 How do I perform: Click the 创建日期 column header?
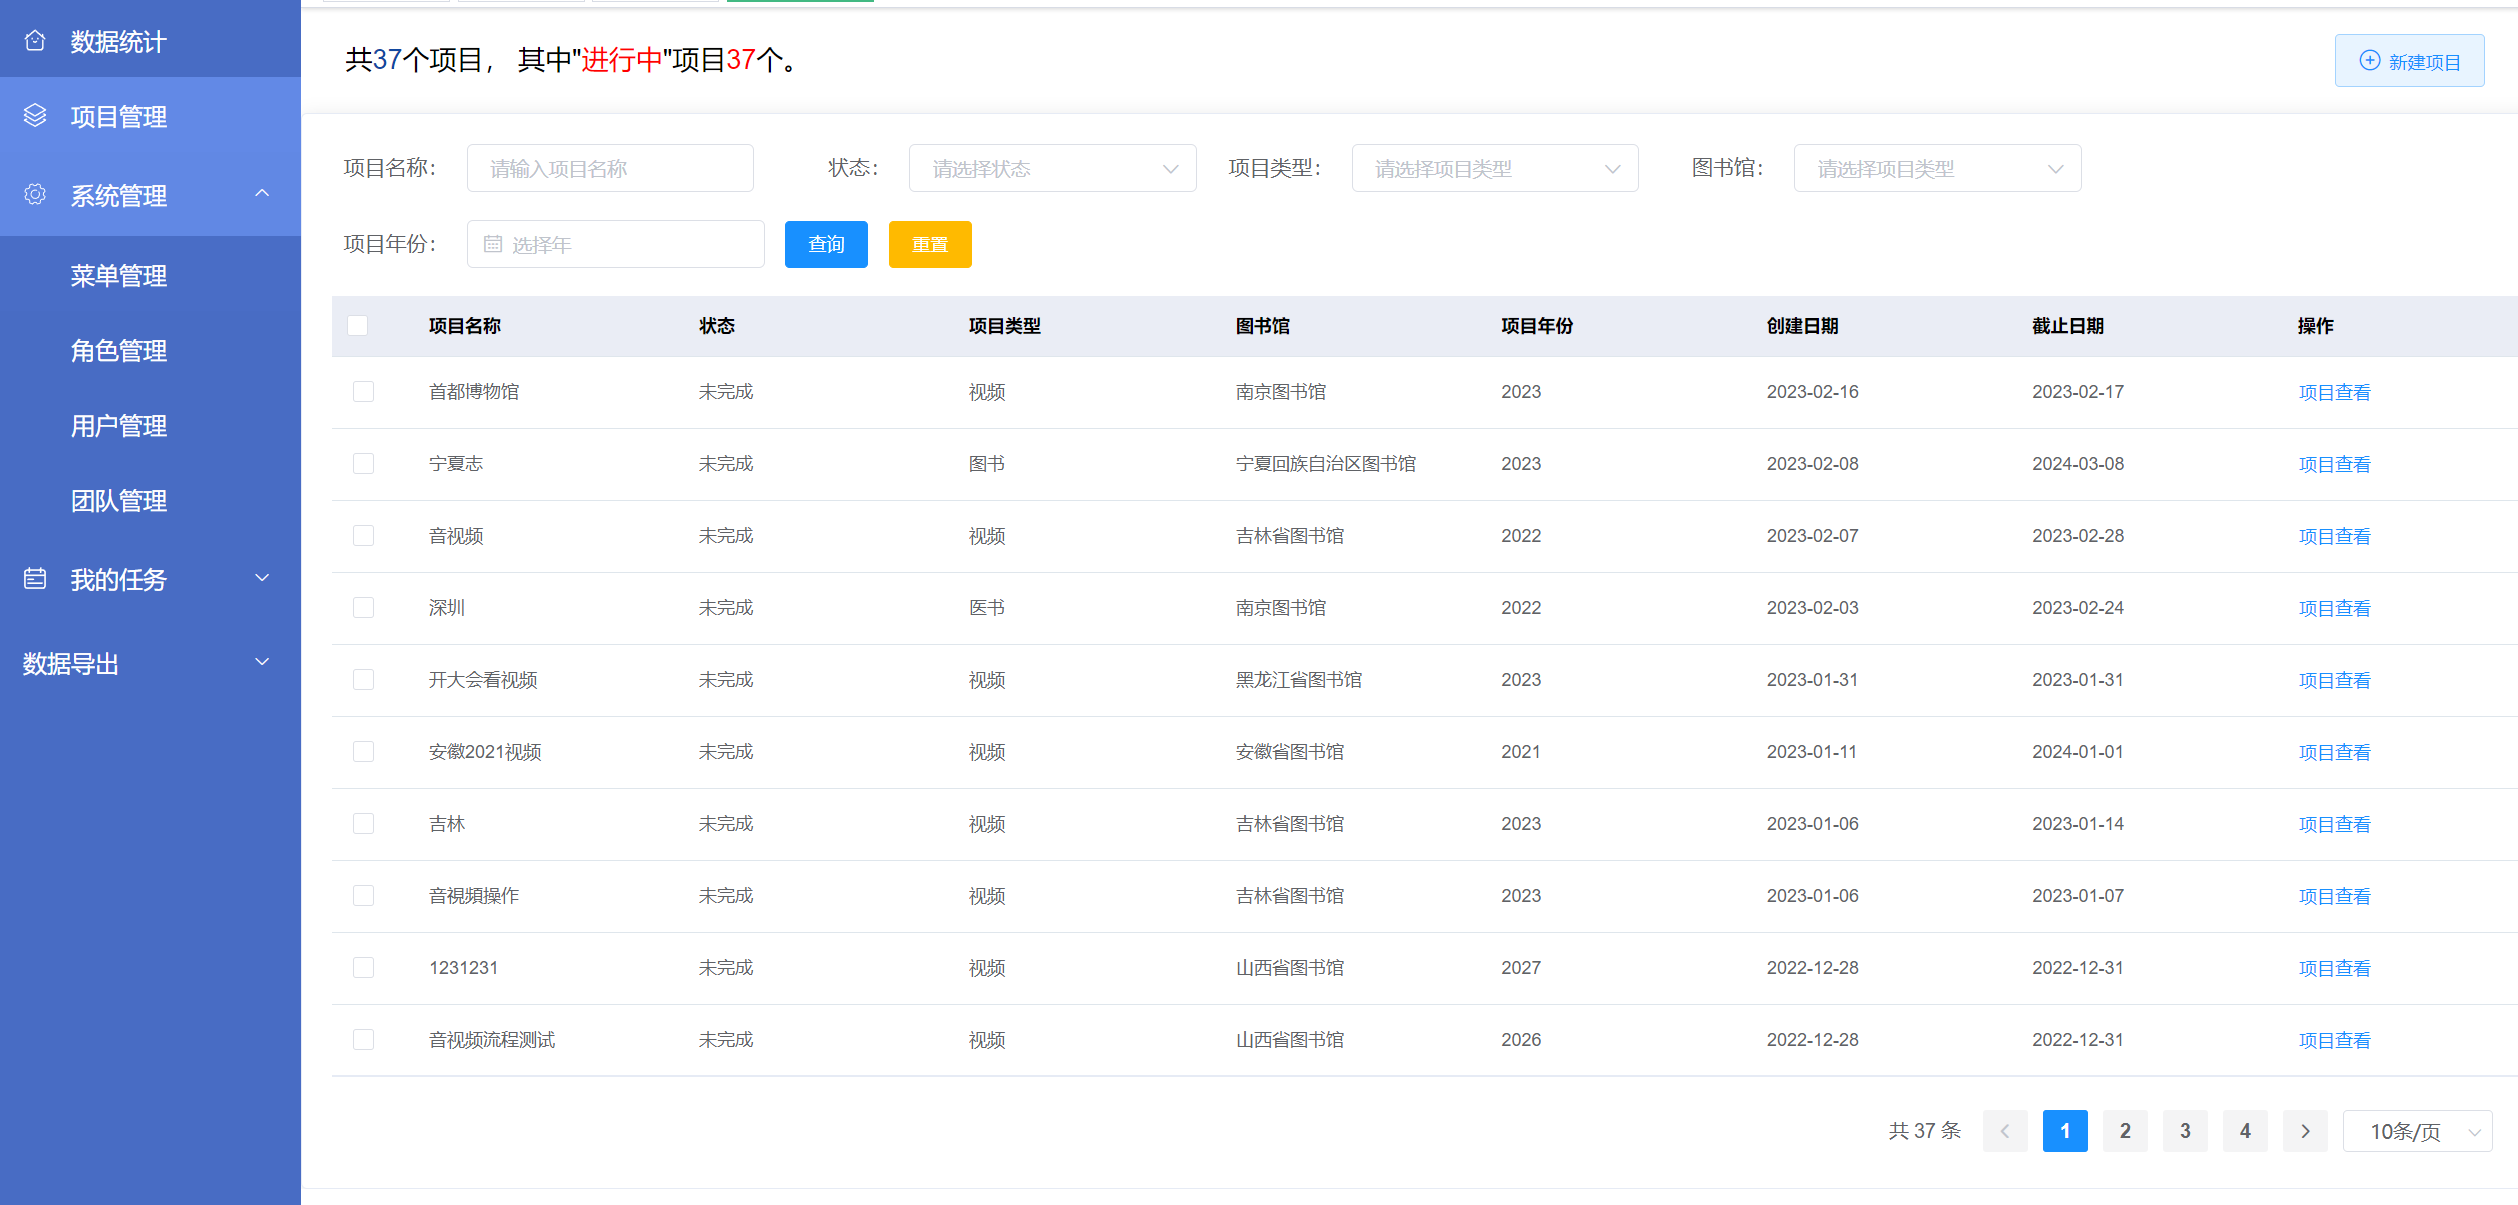click(1802, 326)
